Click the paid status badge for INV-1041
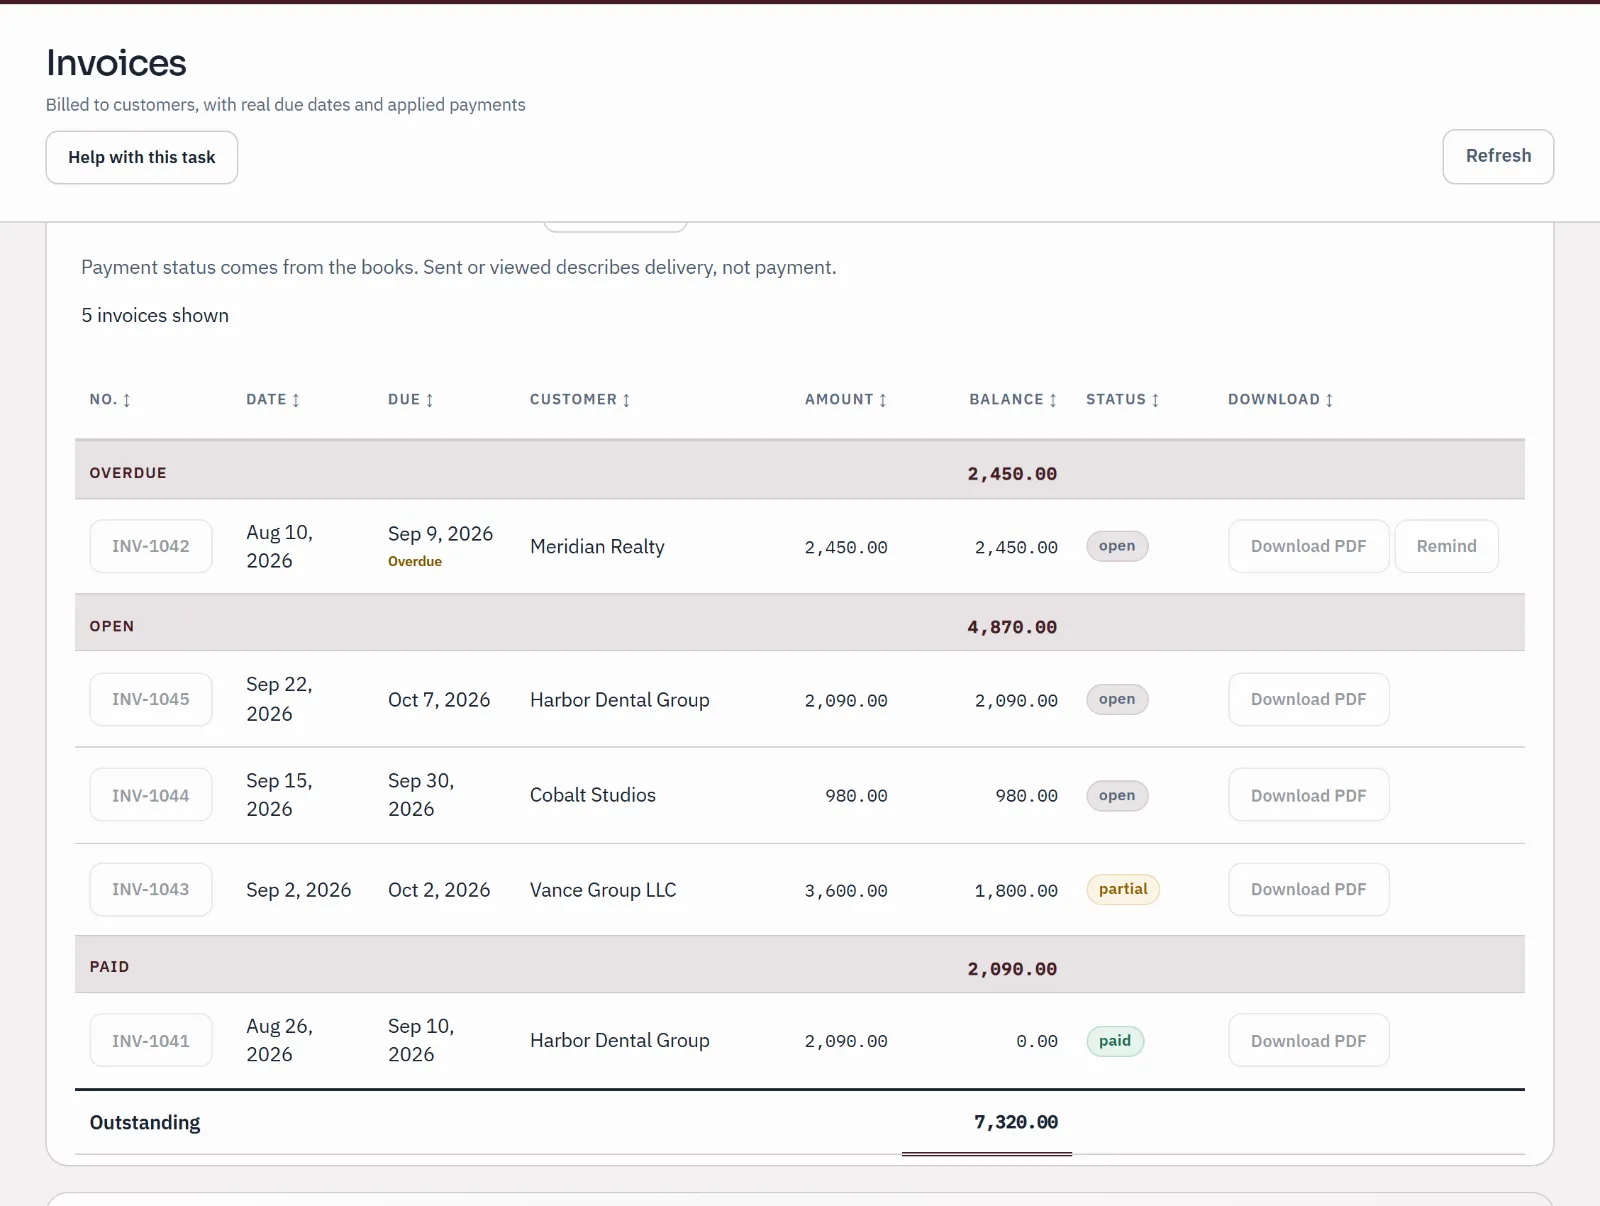The image size is (1600, 1206). (1115, 1041)
